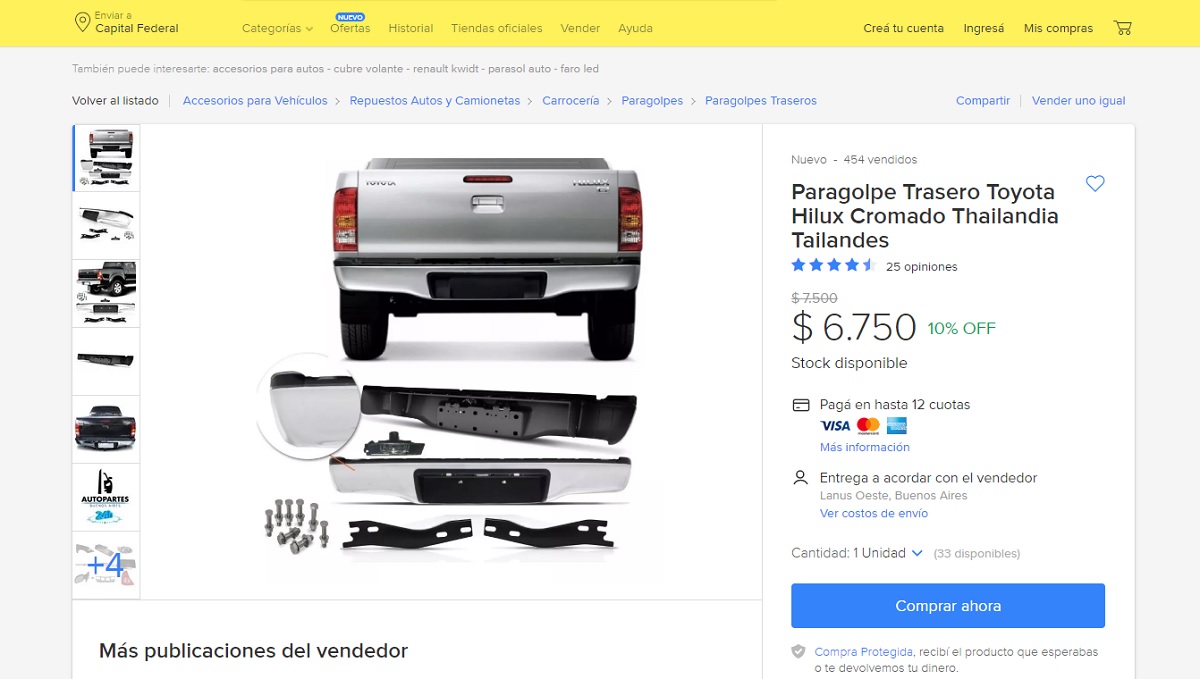Viewport: 1200px width, 679px height.
Task: Open Más información payment link
Action: pyautogui.click(x=865, y=447)
